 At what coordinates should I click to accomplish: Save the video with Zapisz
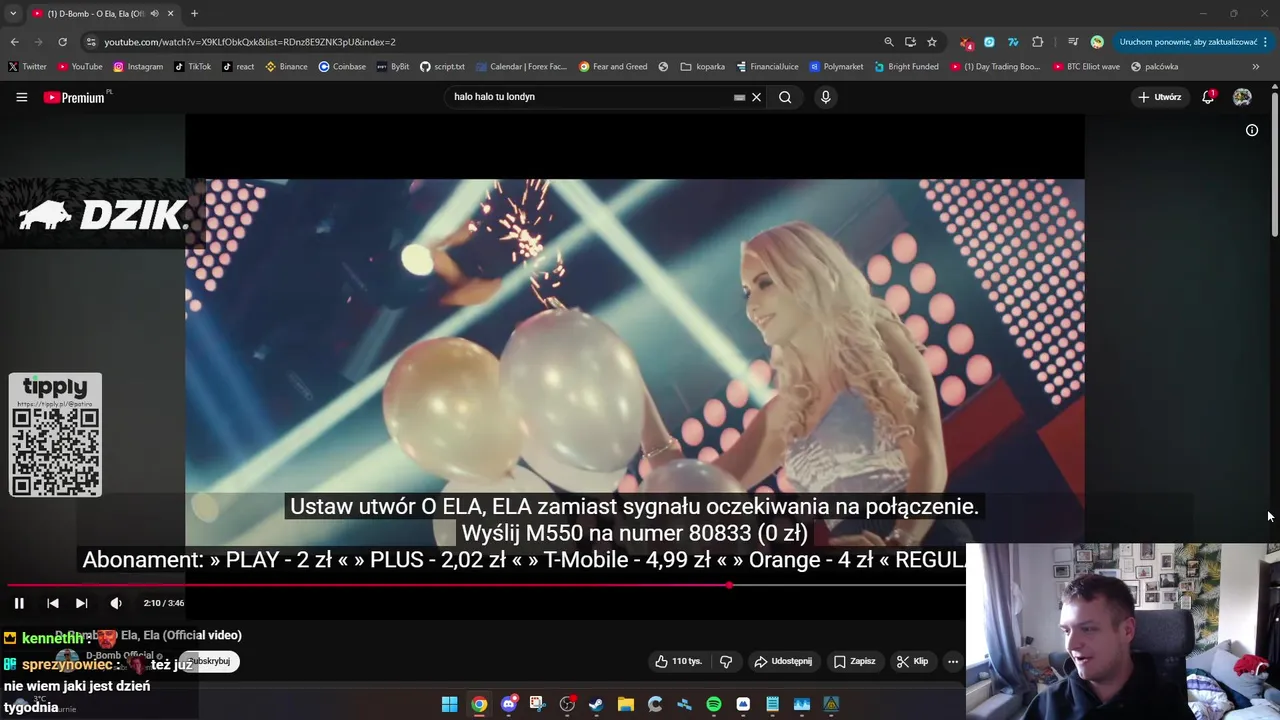pos(855,661)
